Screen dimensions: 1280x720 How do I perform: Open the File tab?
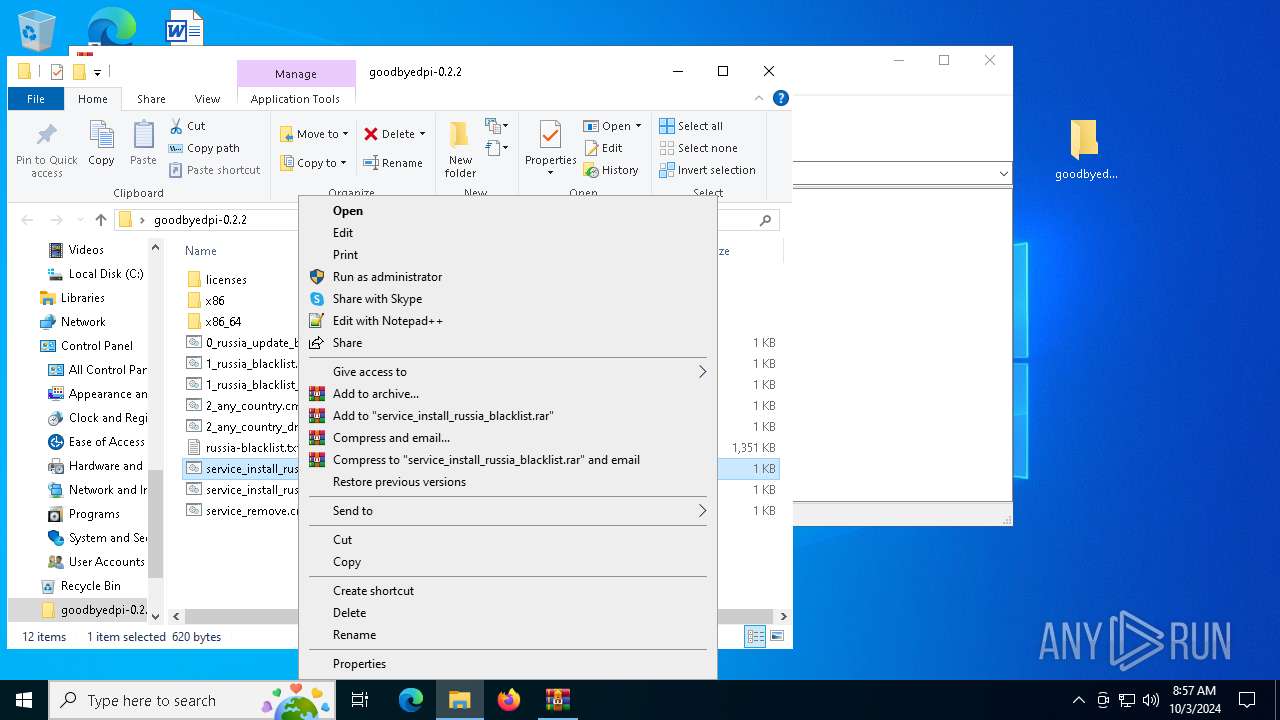click(x=36, y=99)
